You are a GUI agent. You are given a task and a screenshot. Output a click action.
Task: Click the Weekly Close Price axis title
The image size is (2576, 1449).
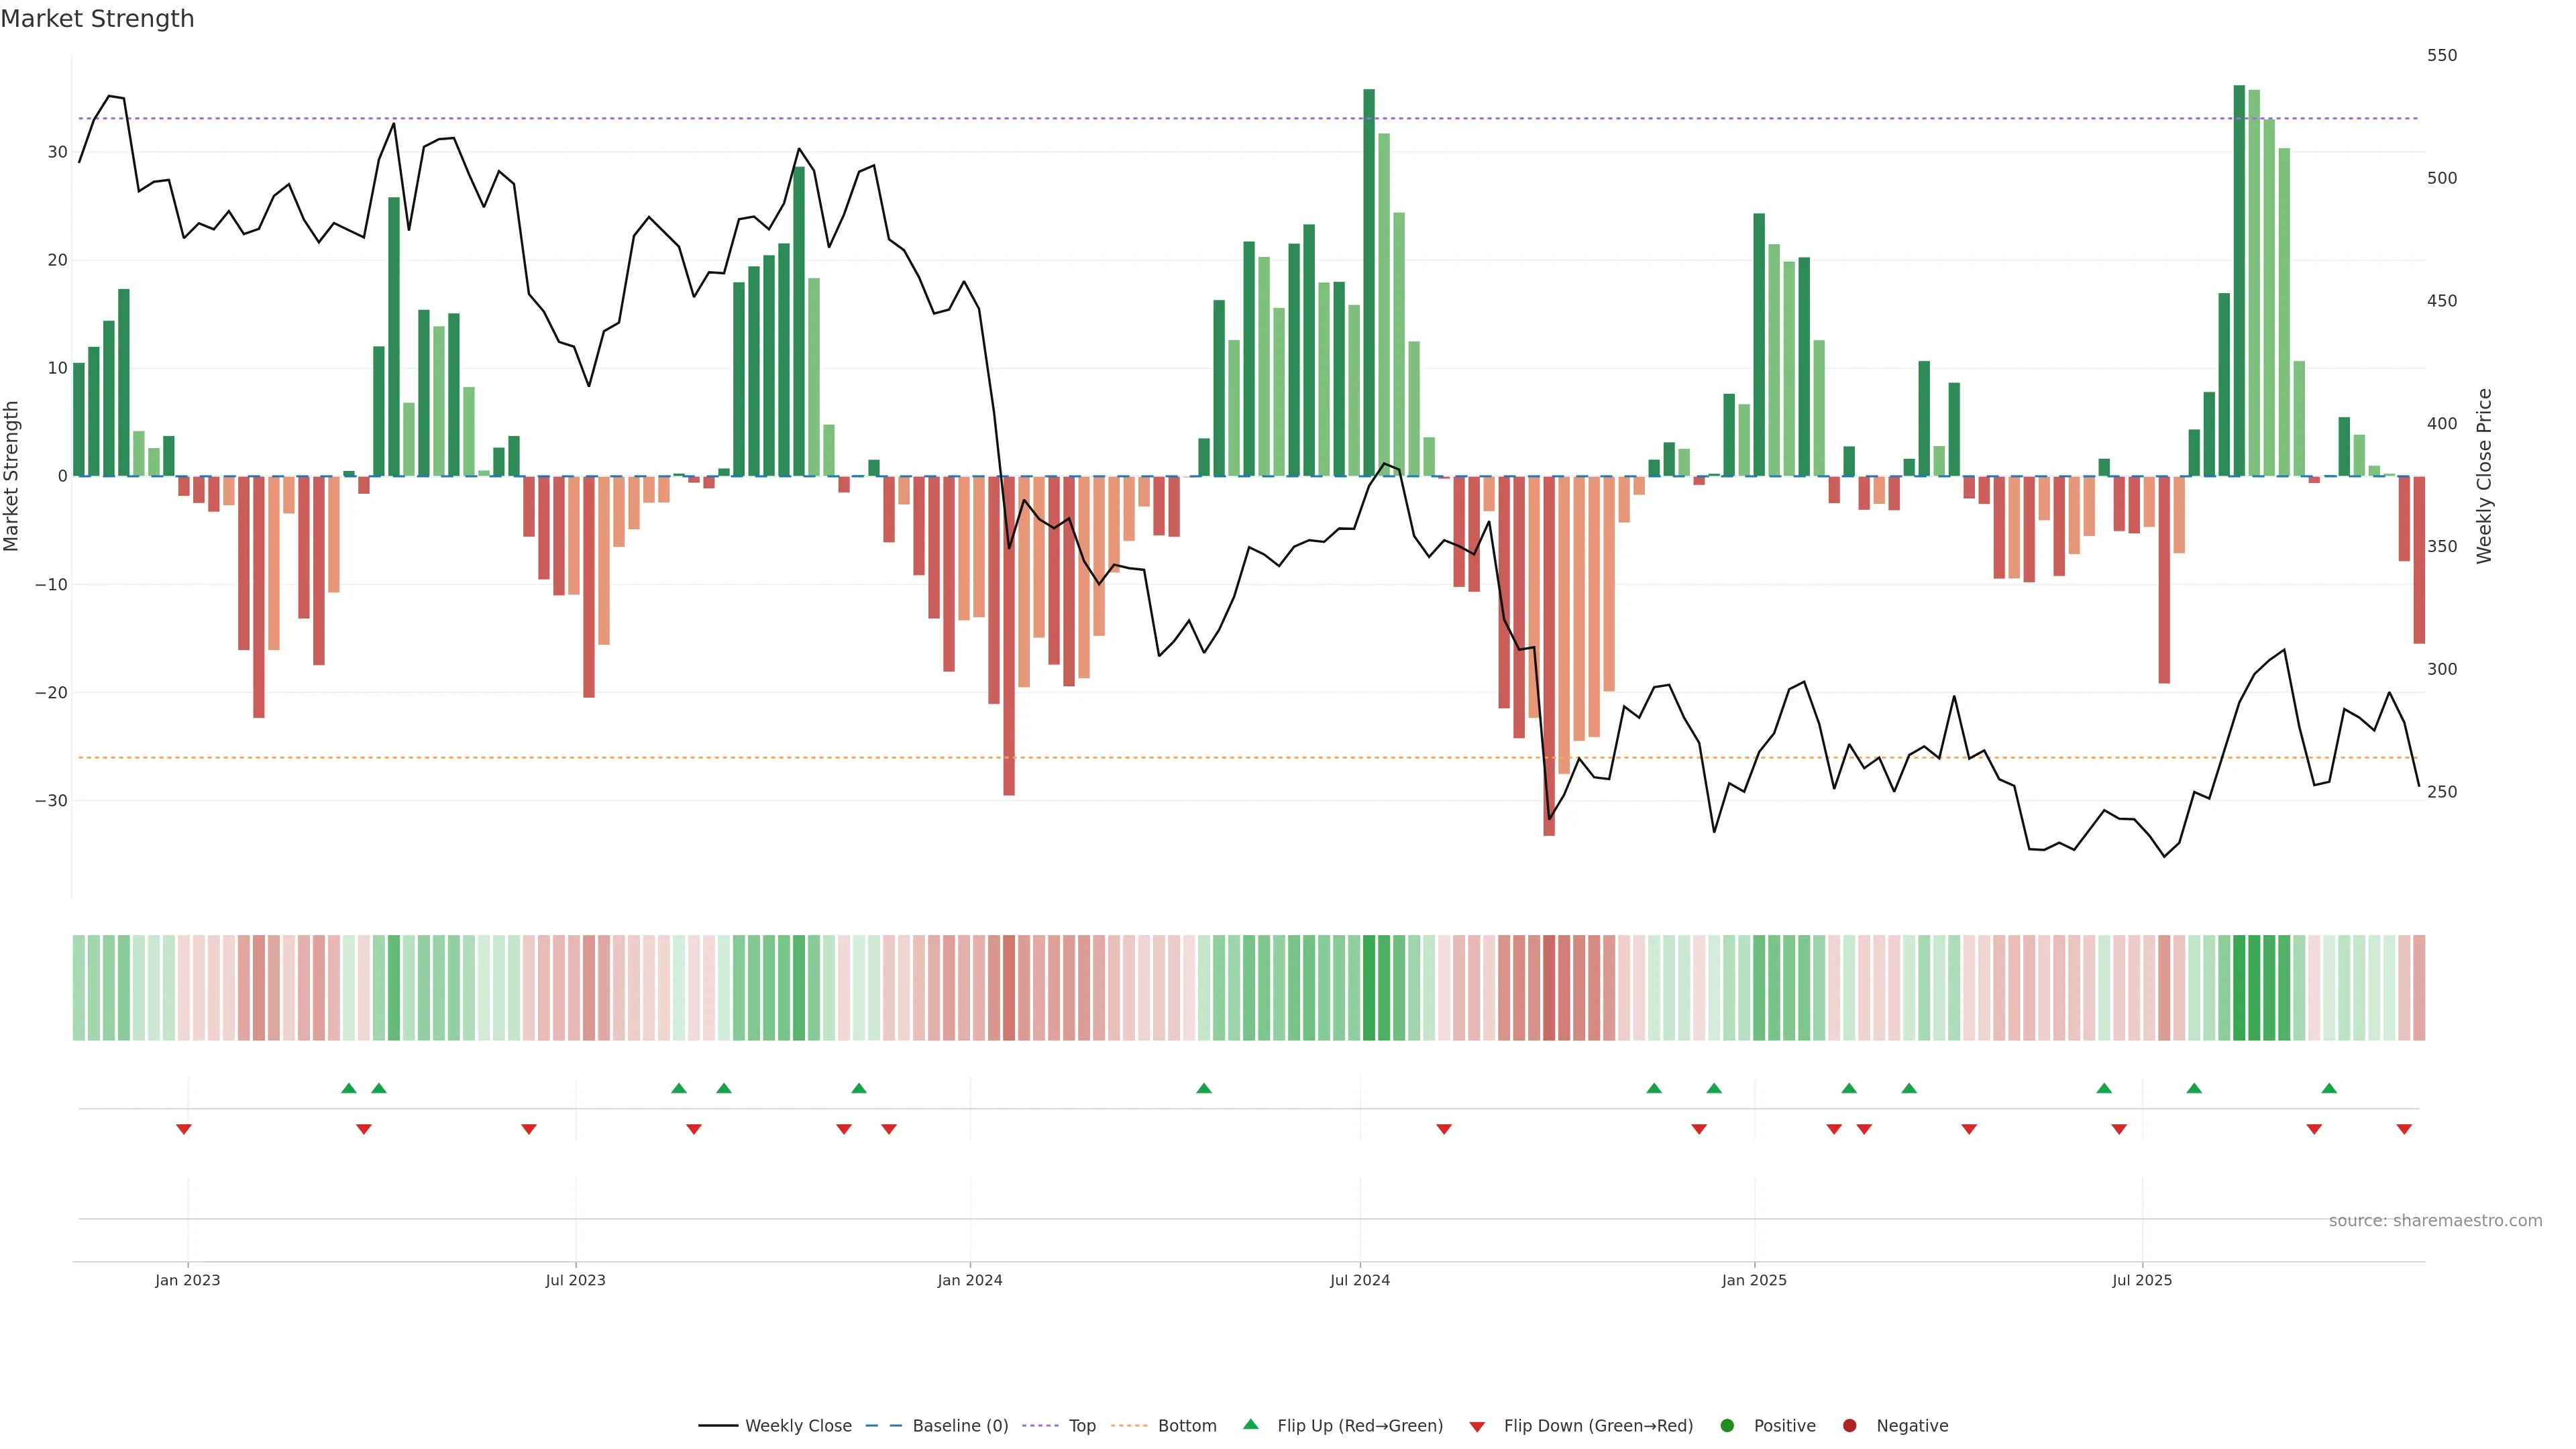[x=2485, y=476]
